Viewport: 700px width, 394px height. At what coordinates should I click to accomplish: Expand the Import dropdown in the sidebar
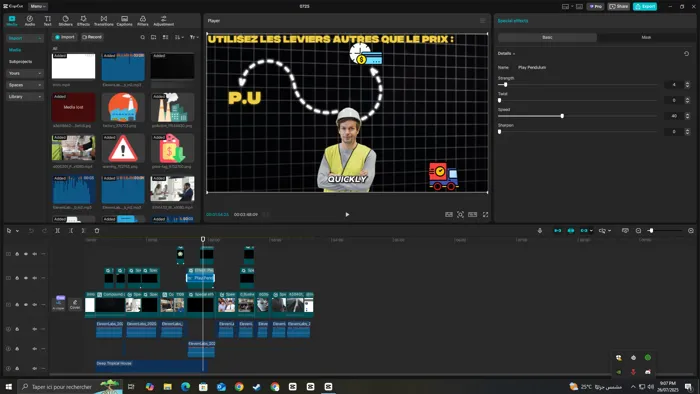pyautogui.click(x=25, y=38)
